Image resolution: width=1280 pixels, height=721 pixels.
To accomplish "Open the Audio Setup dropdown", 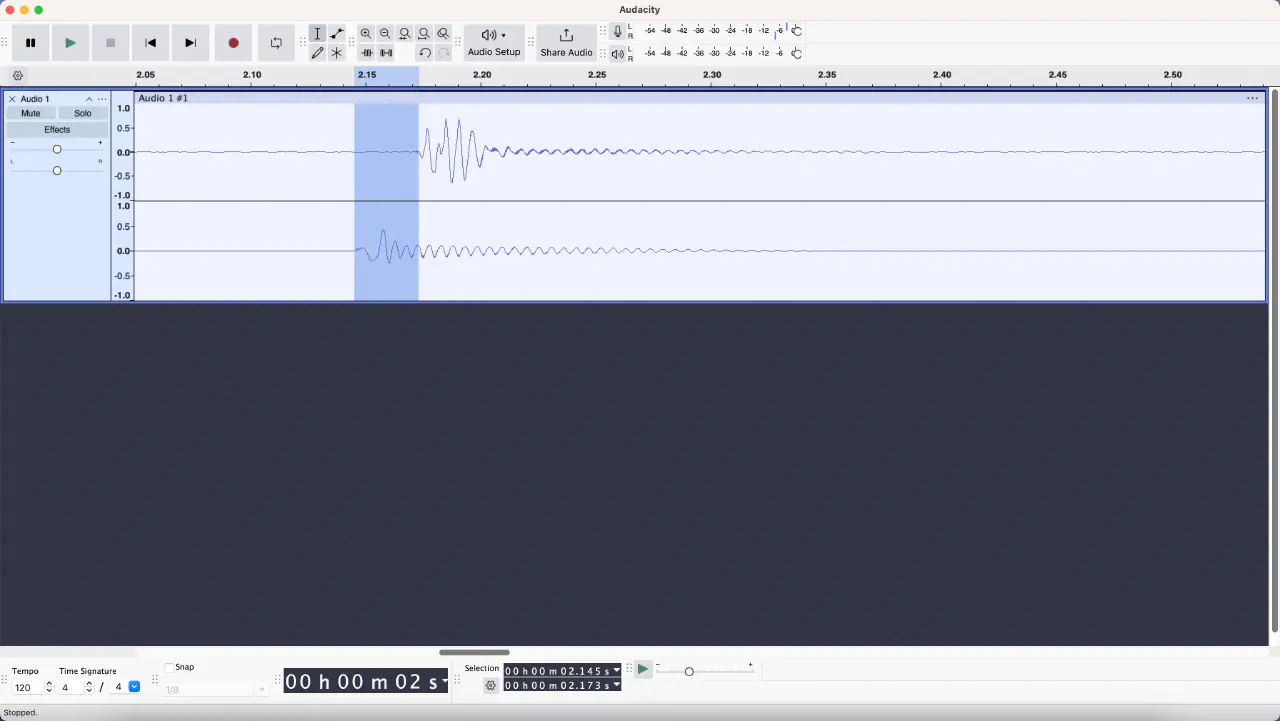I will click(x=494, y=43).
